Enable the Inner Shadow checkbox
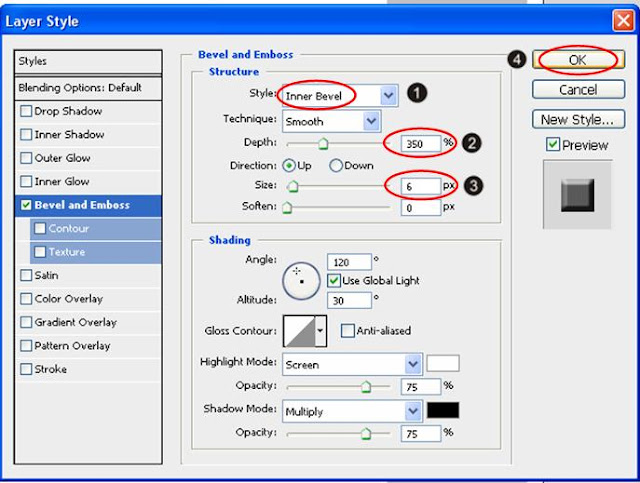 pos(26,134)
